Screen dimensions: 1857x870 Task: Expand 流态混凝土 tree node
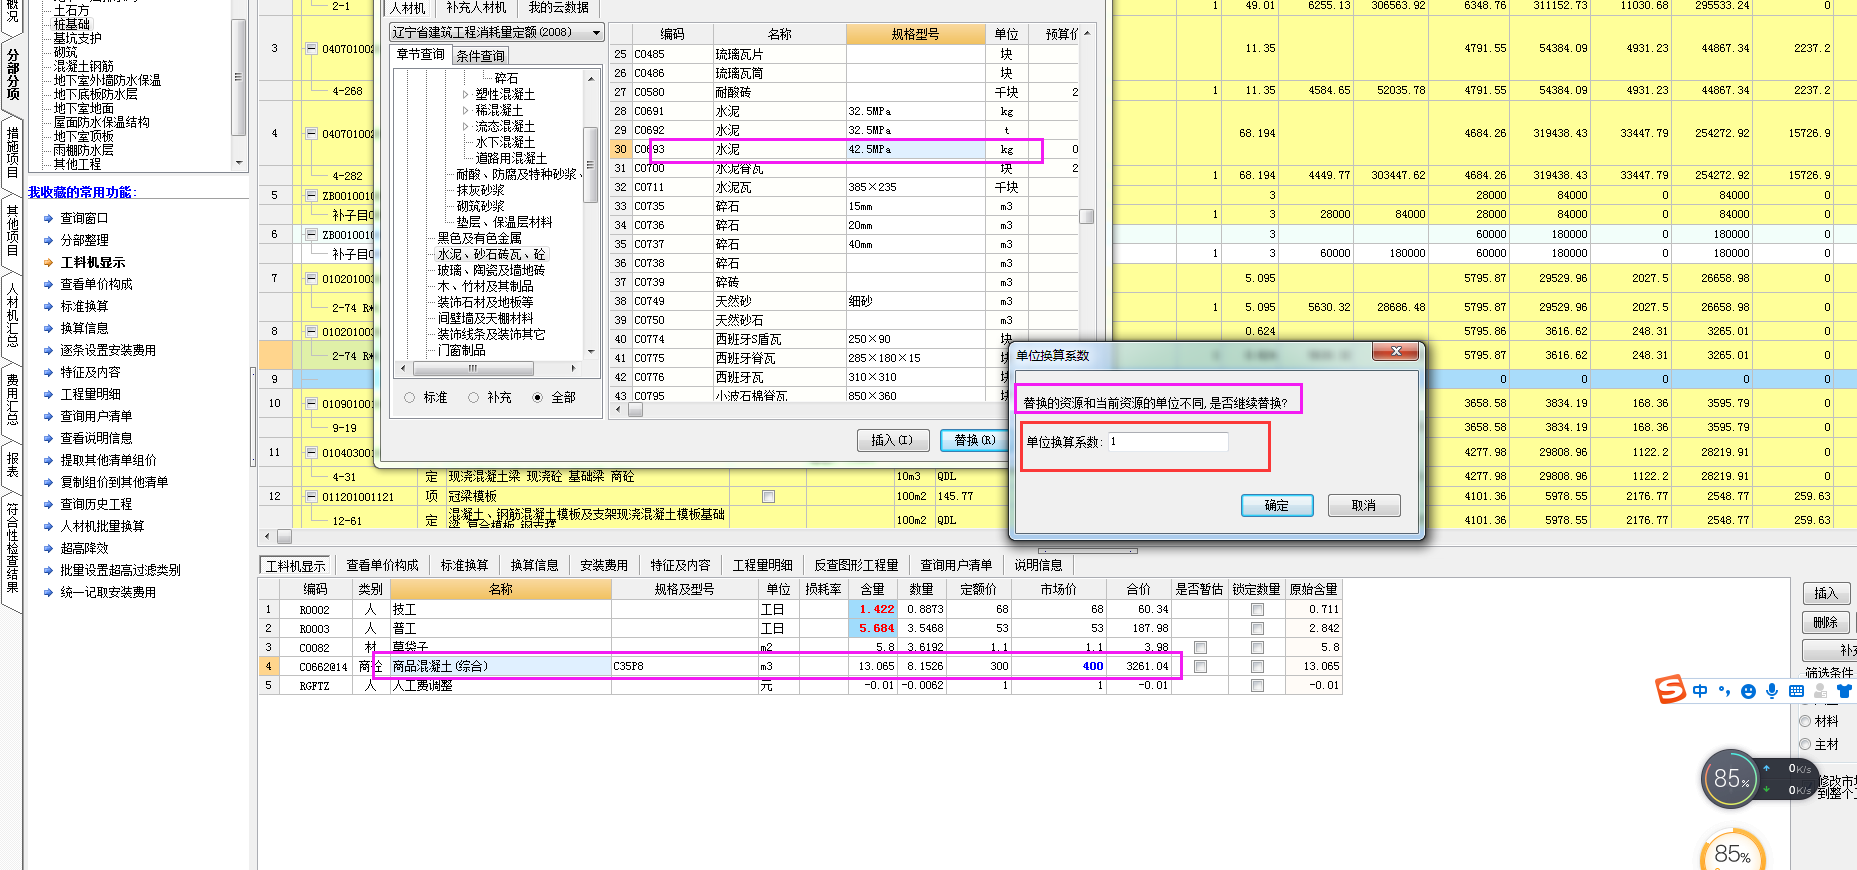465,126
